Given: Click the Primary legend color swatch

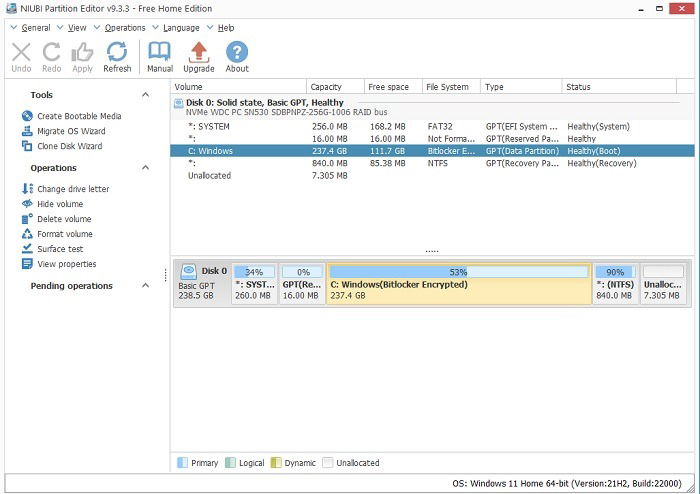Looking at the screenshot, I should coord(182,463).
